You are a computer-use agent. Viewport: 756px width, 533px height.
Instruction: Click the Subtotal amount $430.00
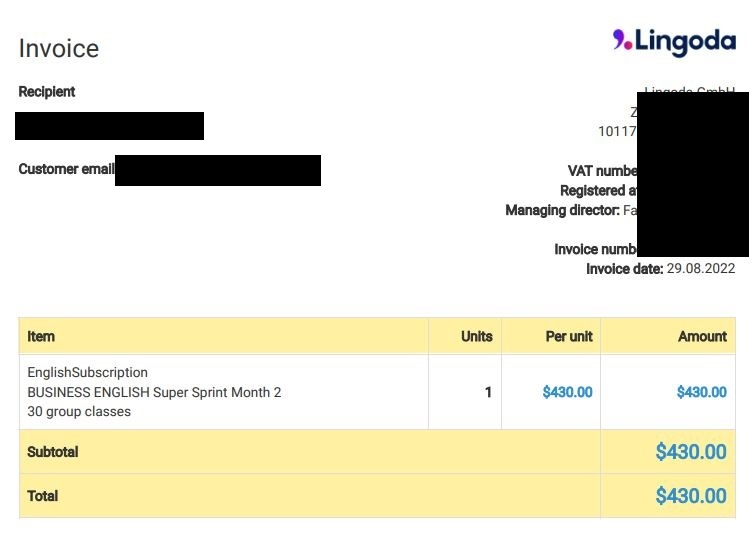pyautogui.click(x=691, y=452)
